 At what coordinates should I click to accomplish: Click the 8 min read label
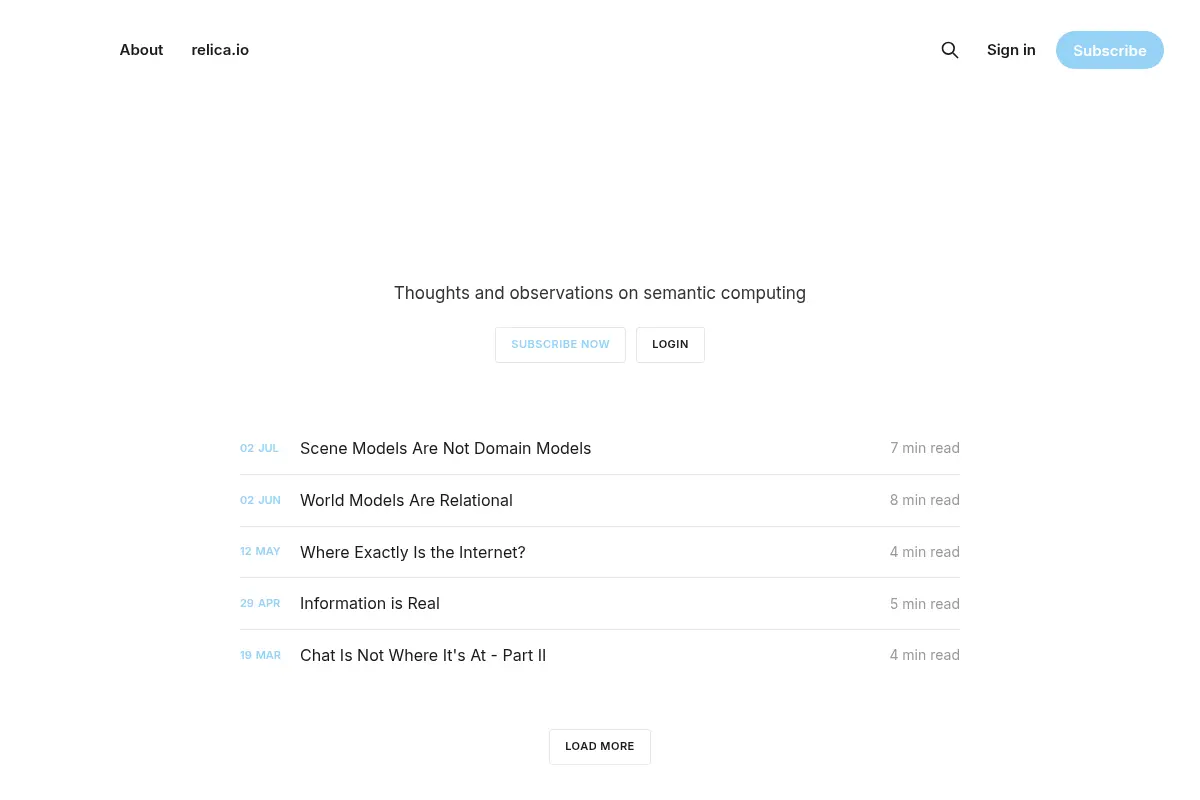click(x=925, y=500)
